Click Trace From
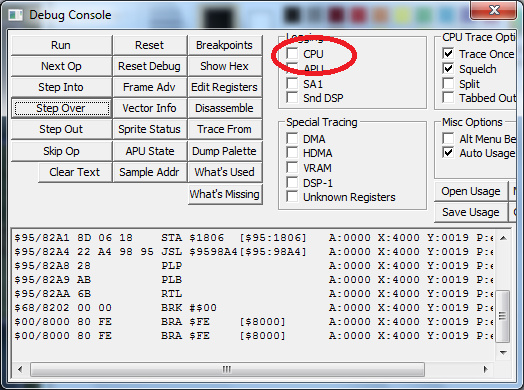Screen dimensions: 524x390 click(225, 129)
